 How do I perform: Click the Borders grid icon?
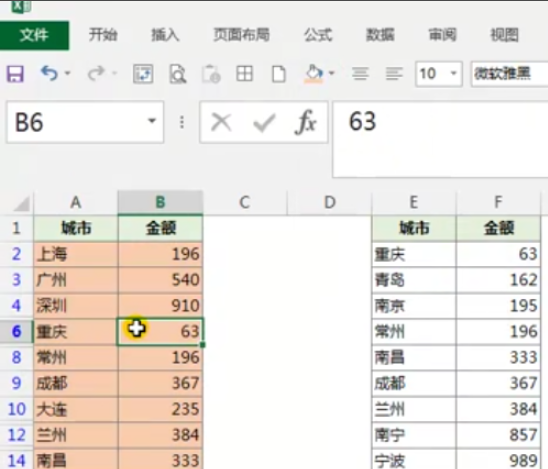(x=244, y=74)
